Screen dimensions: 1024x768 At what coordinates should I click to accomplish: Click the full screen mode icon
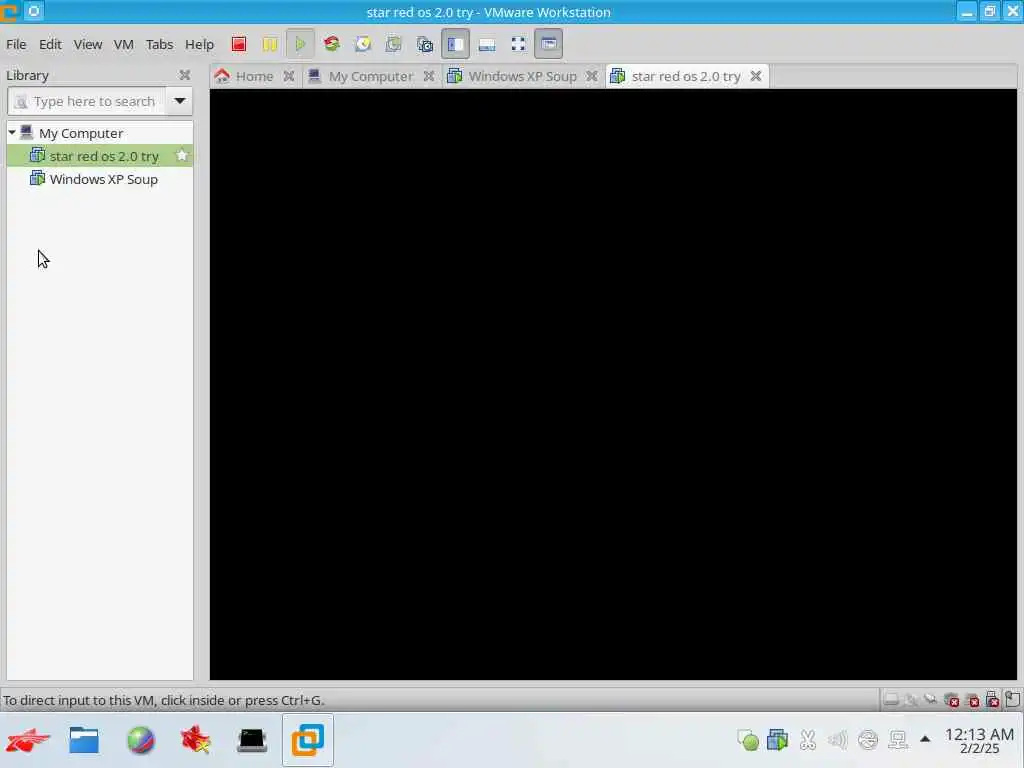pyautogui.click(x=518, y=44)
